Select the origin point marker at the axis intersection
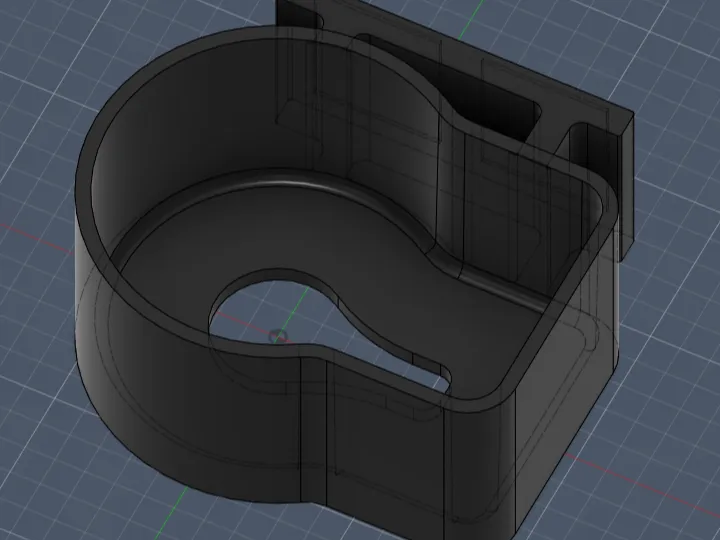This screenshot has height=540, width=720. [x=278, y=336]
